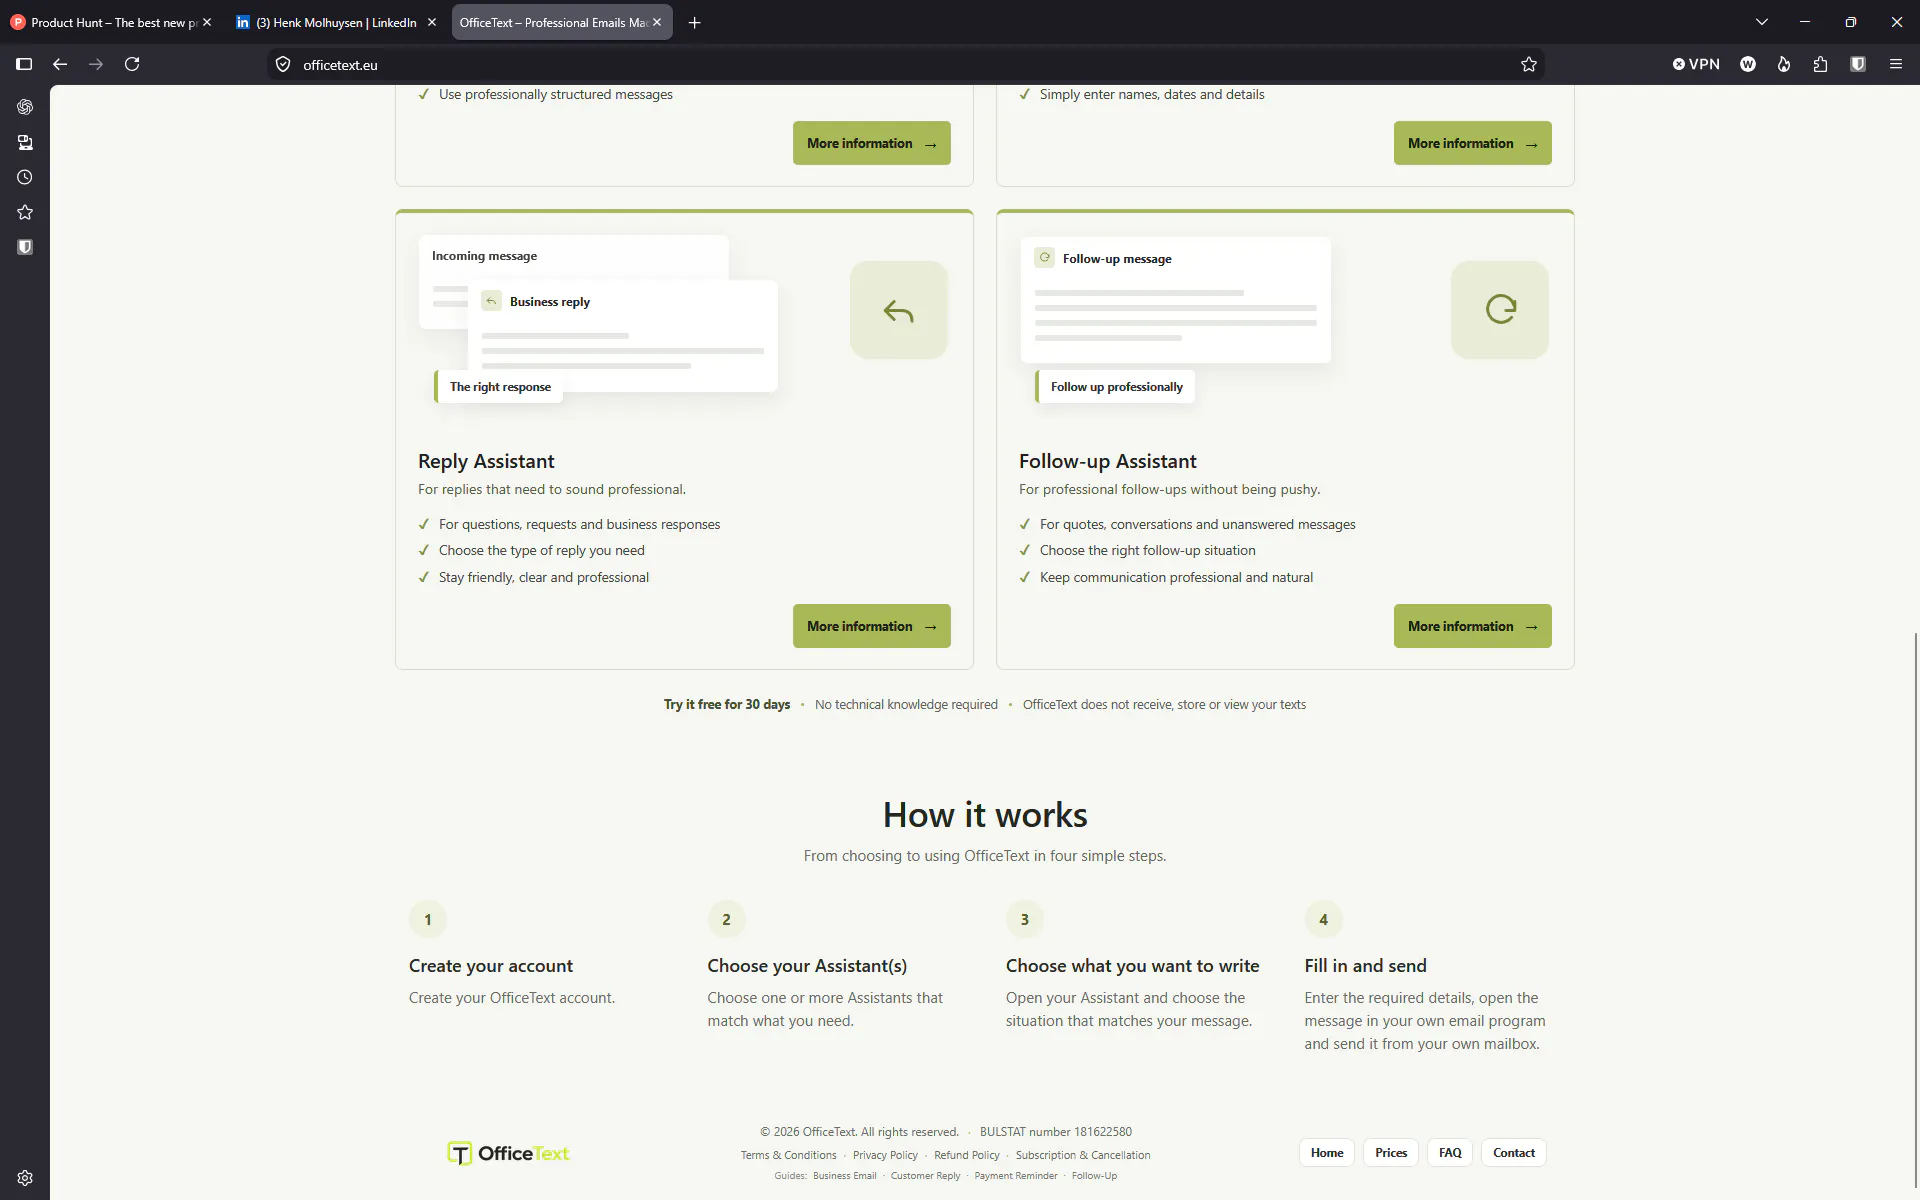This screenshot has height=1200, width=1920.
Task: Open the shield panel in left sidebar
Action: pos(25,247)
